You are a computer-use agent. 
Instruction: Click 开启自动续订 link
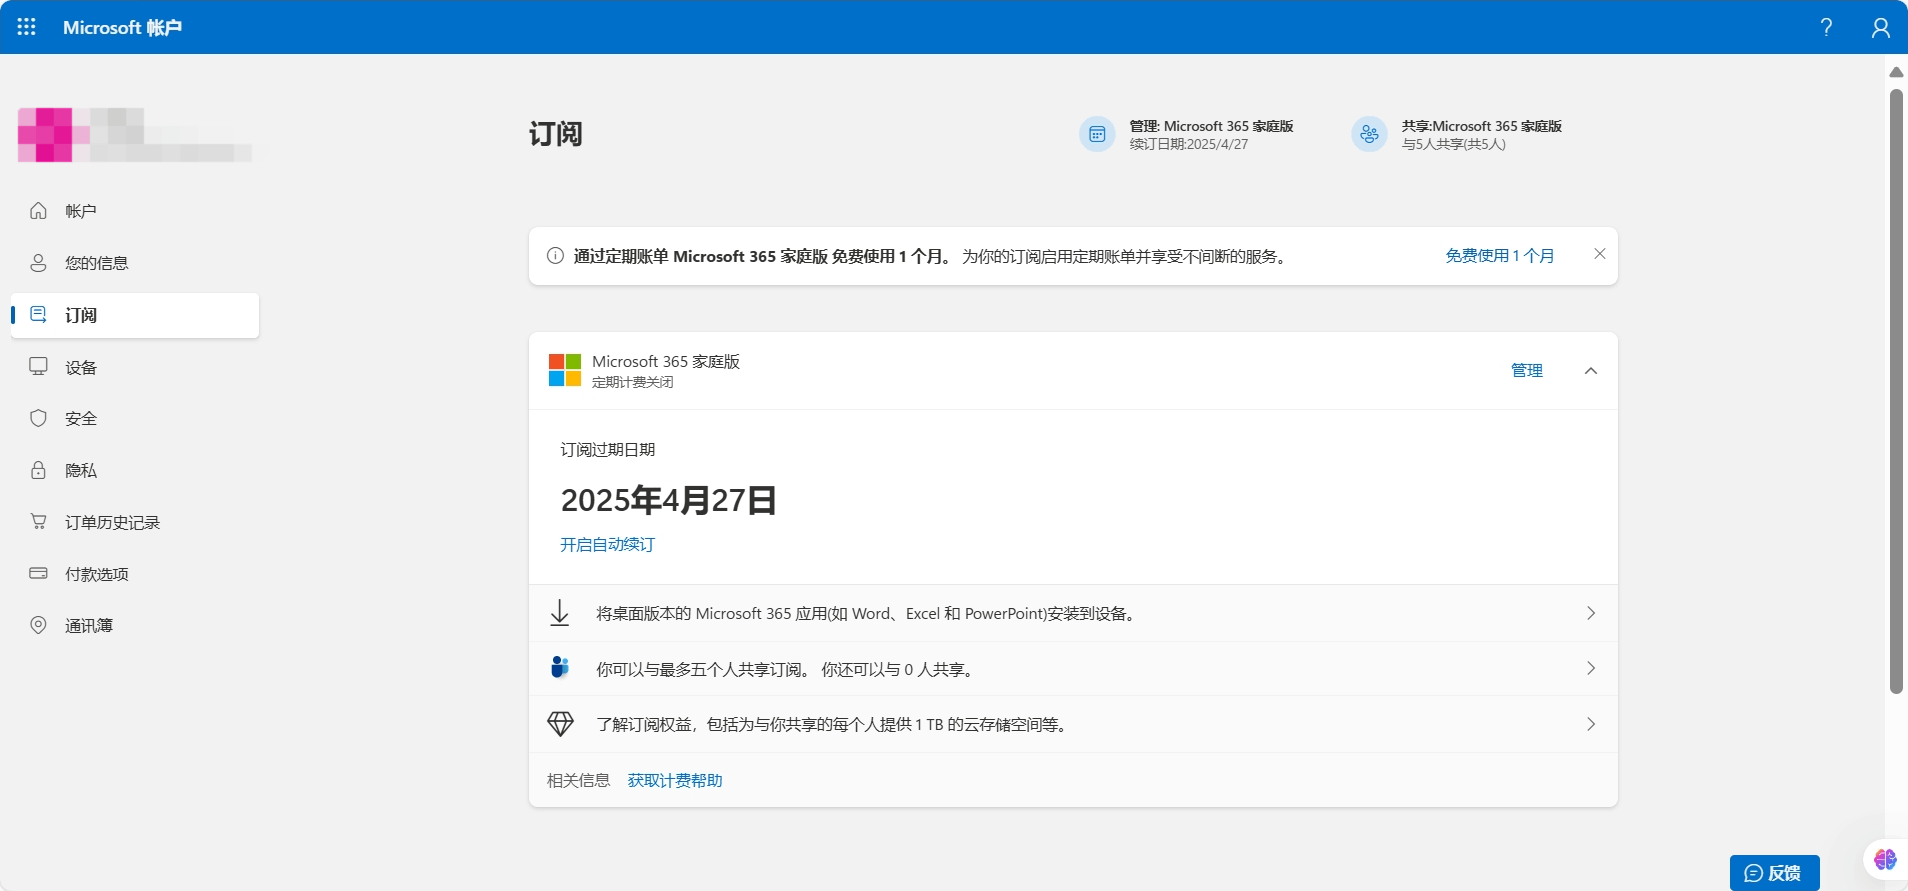click(607, 544)
